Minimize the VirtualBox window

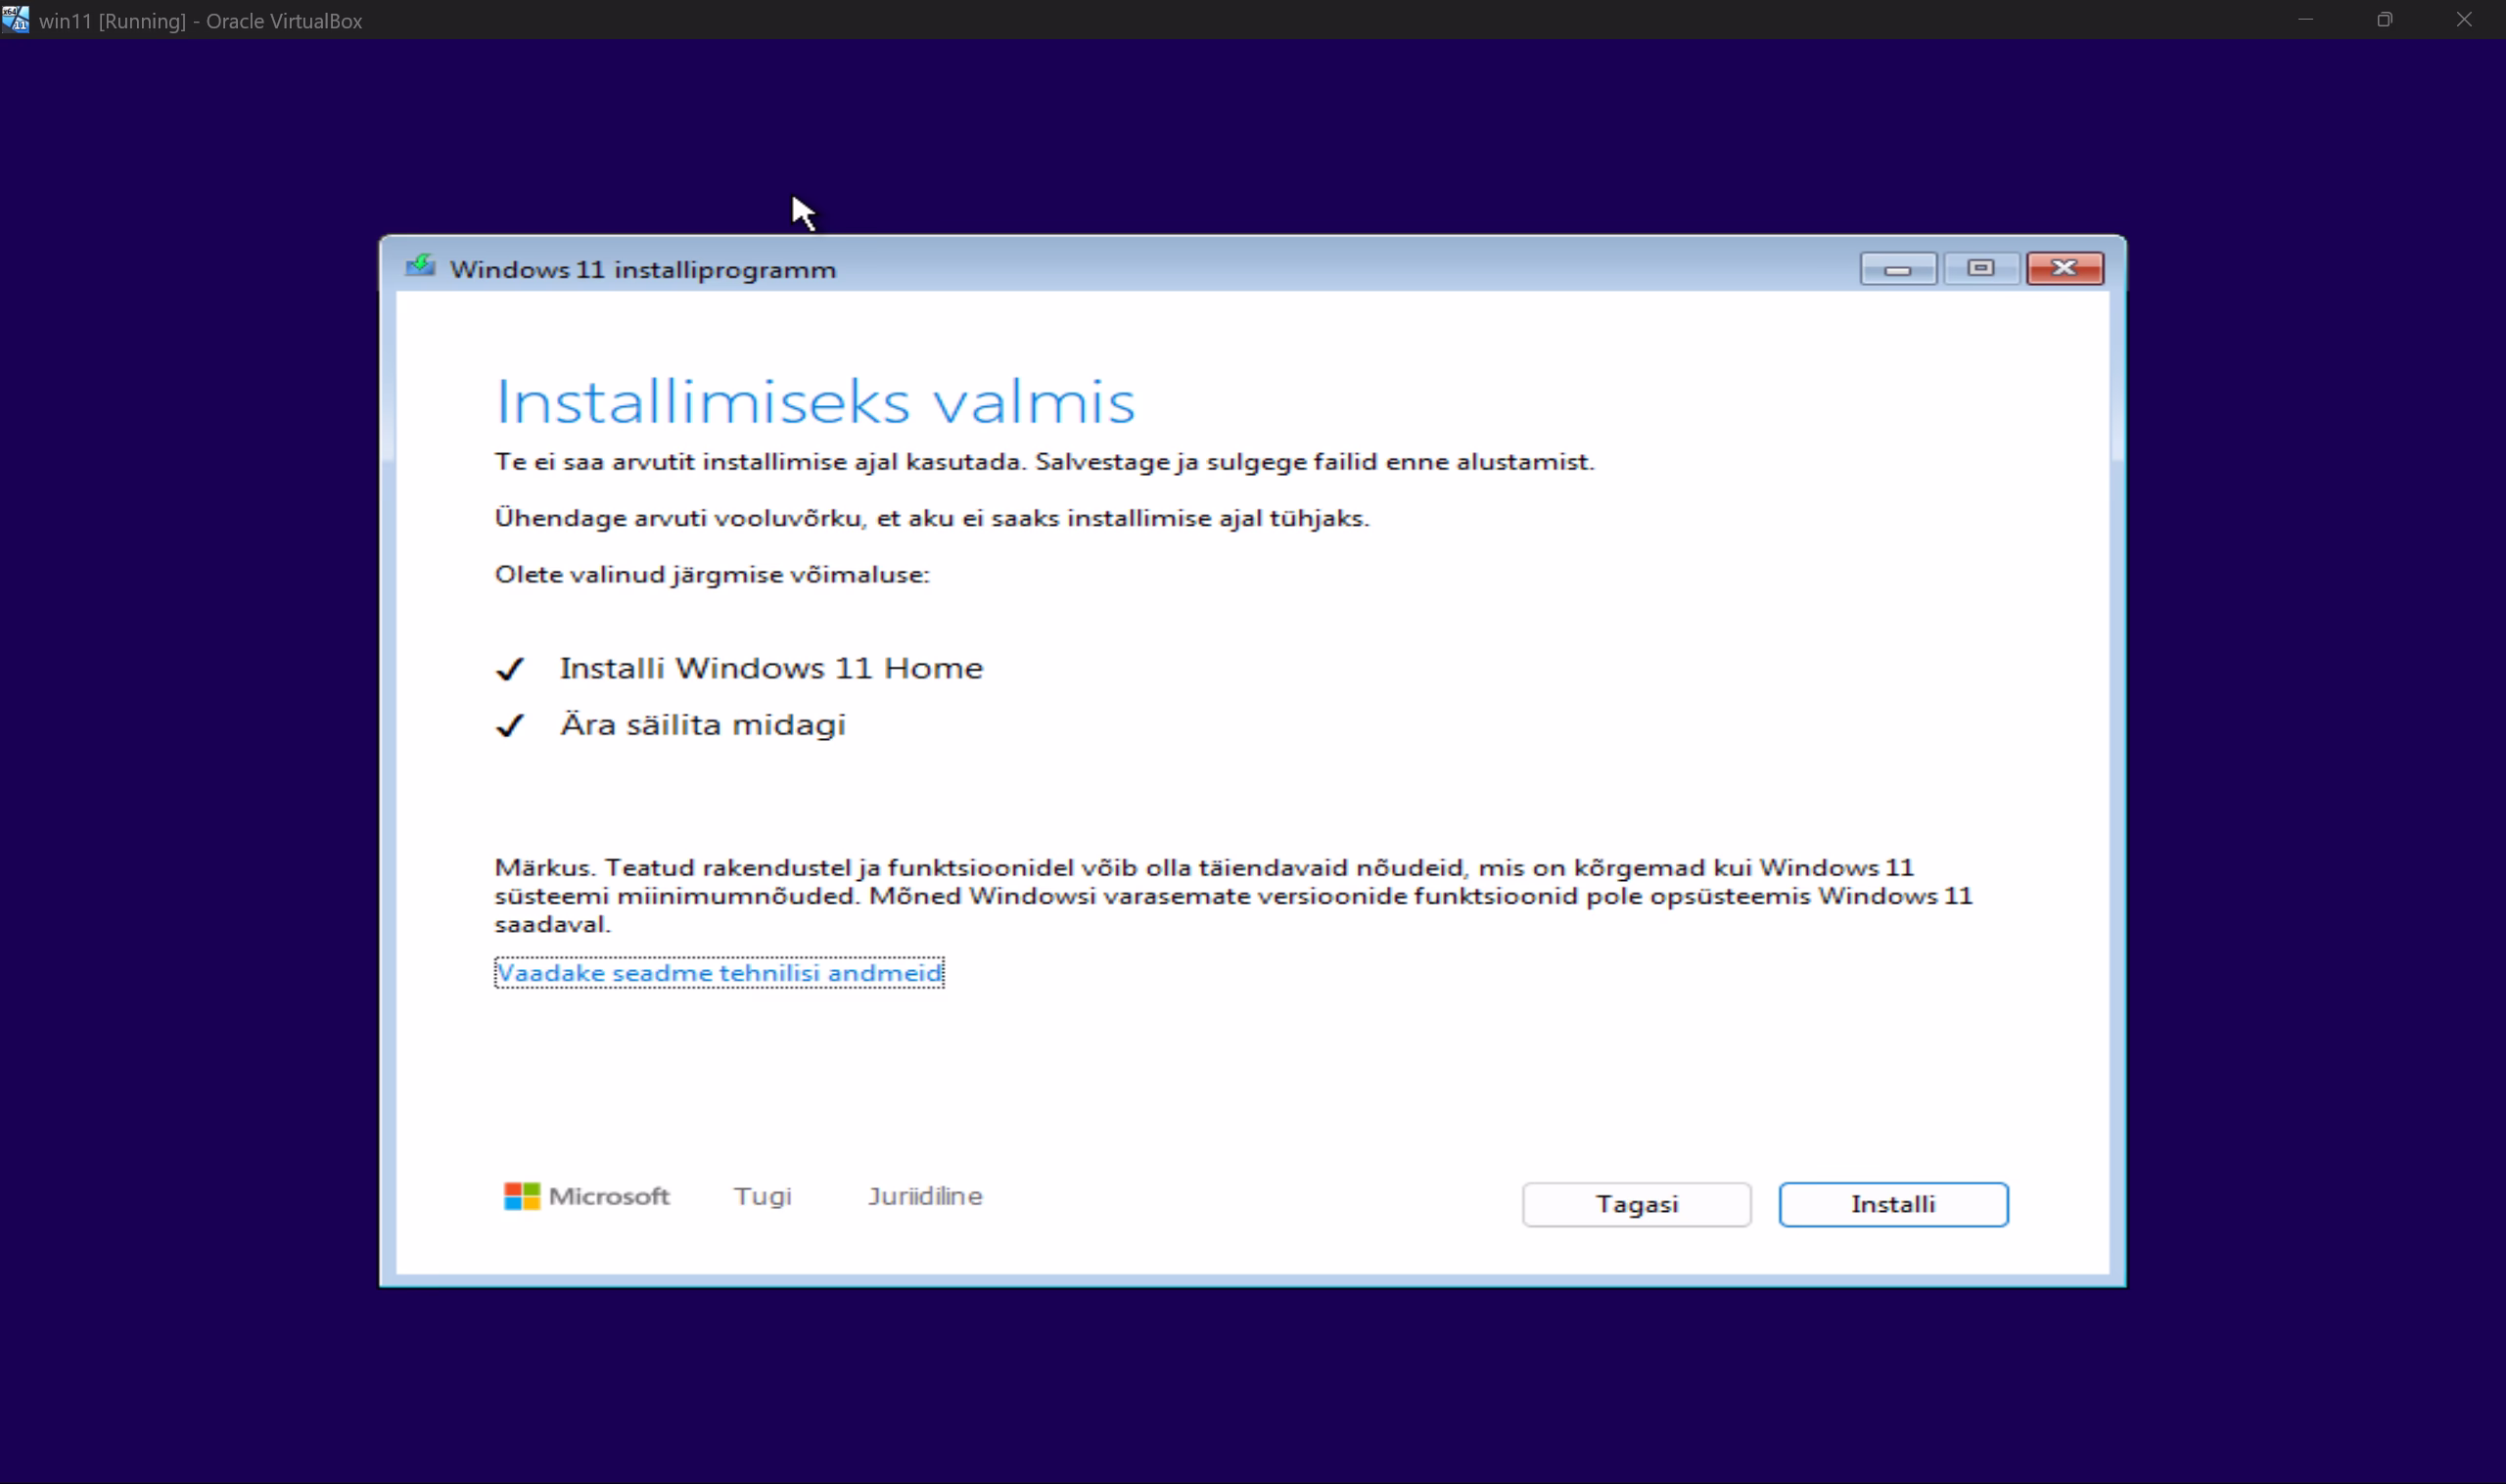2306,19
